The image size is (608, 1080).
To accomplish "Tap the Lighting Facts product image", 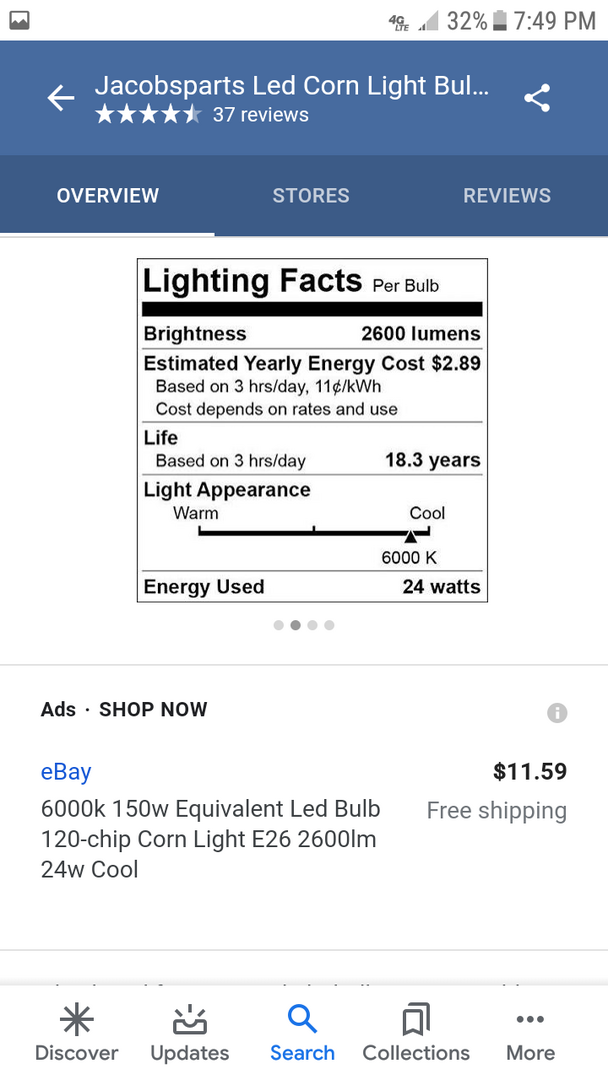I will [x=312, y=430].
